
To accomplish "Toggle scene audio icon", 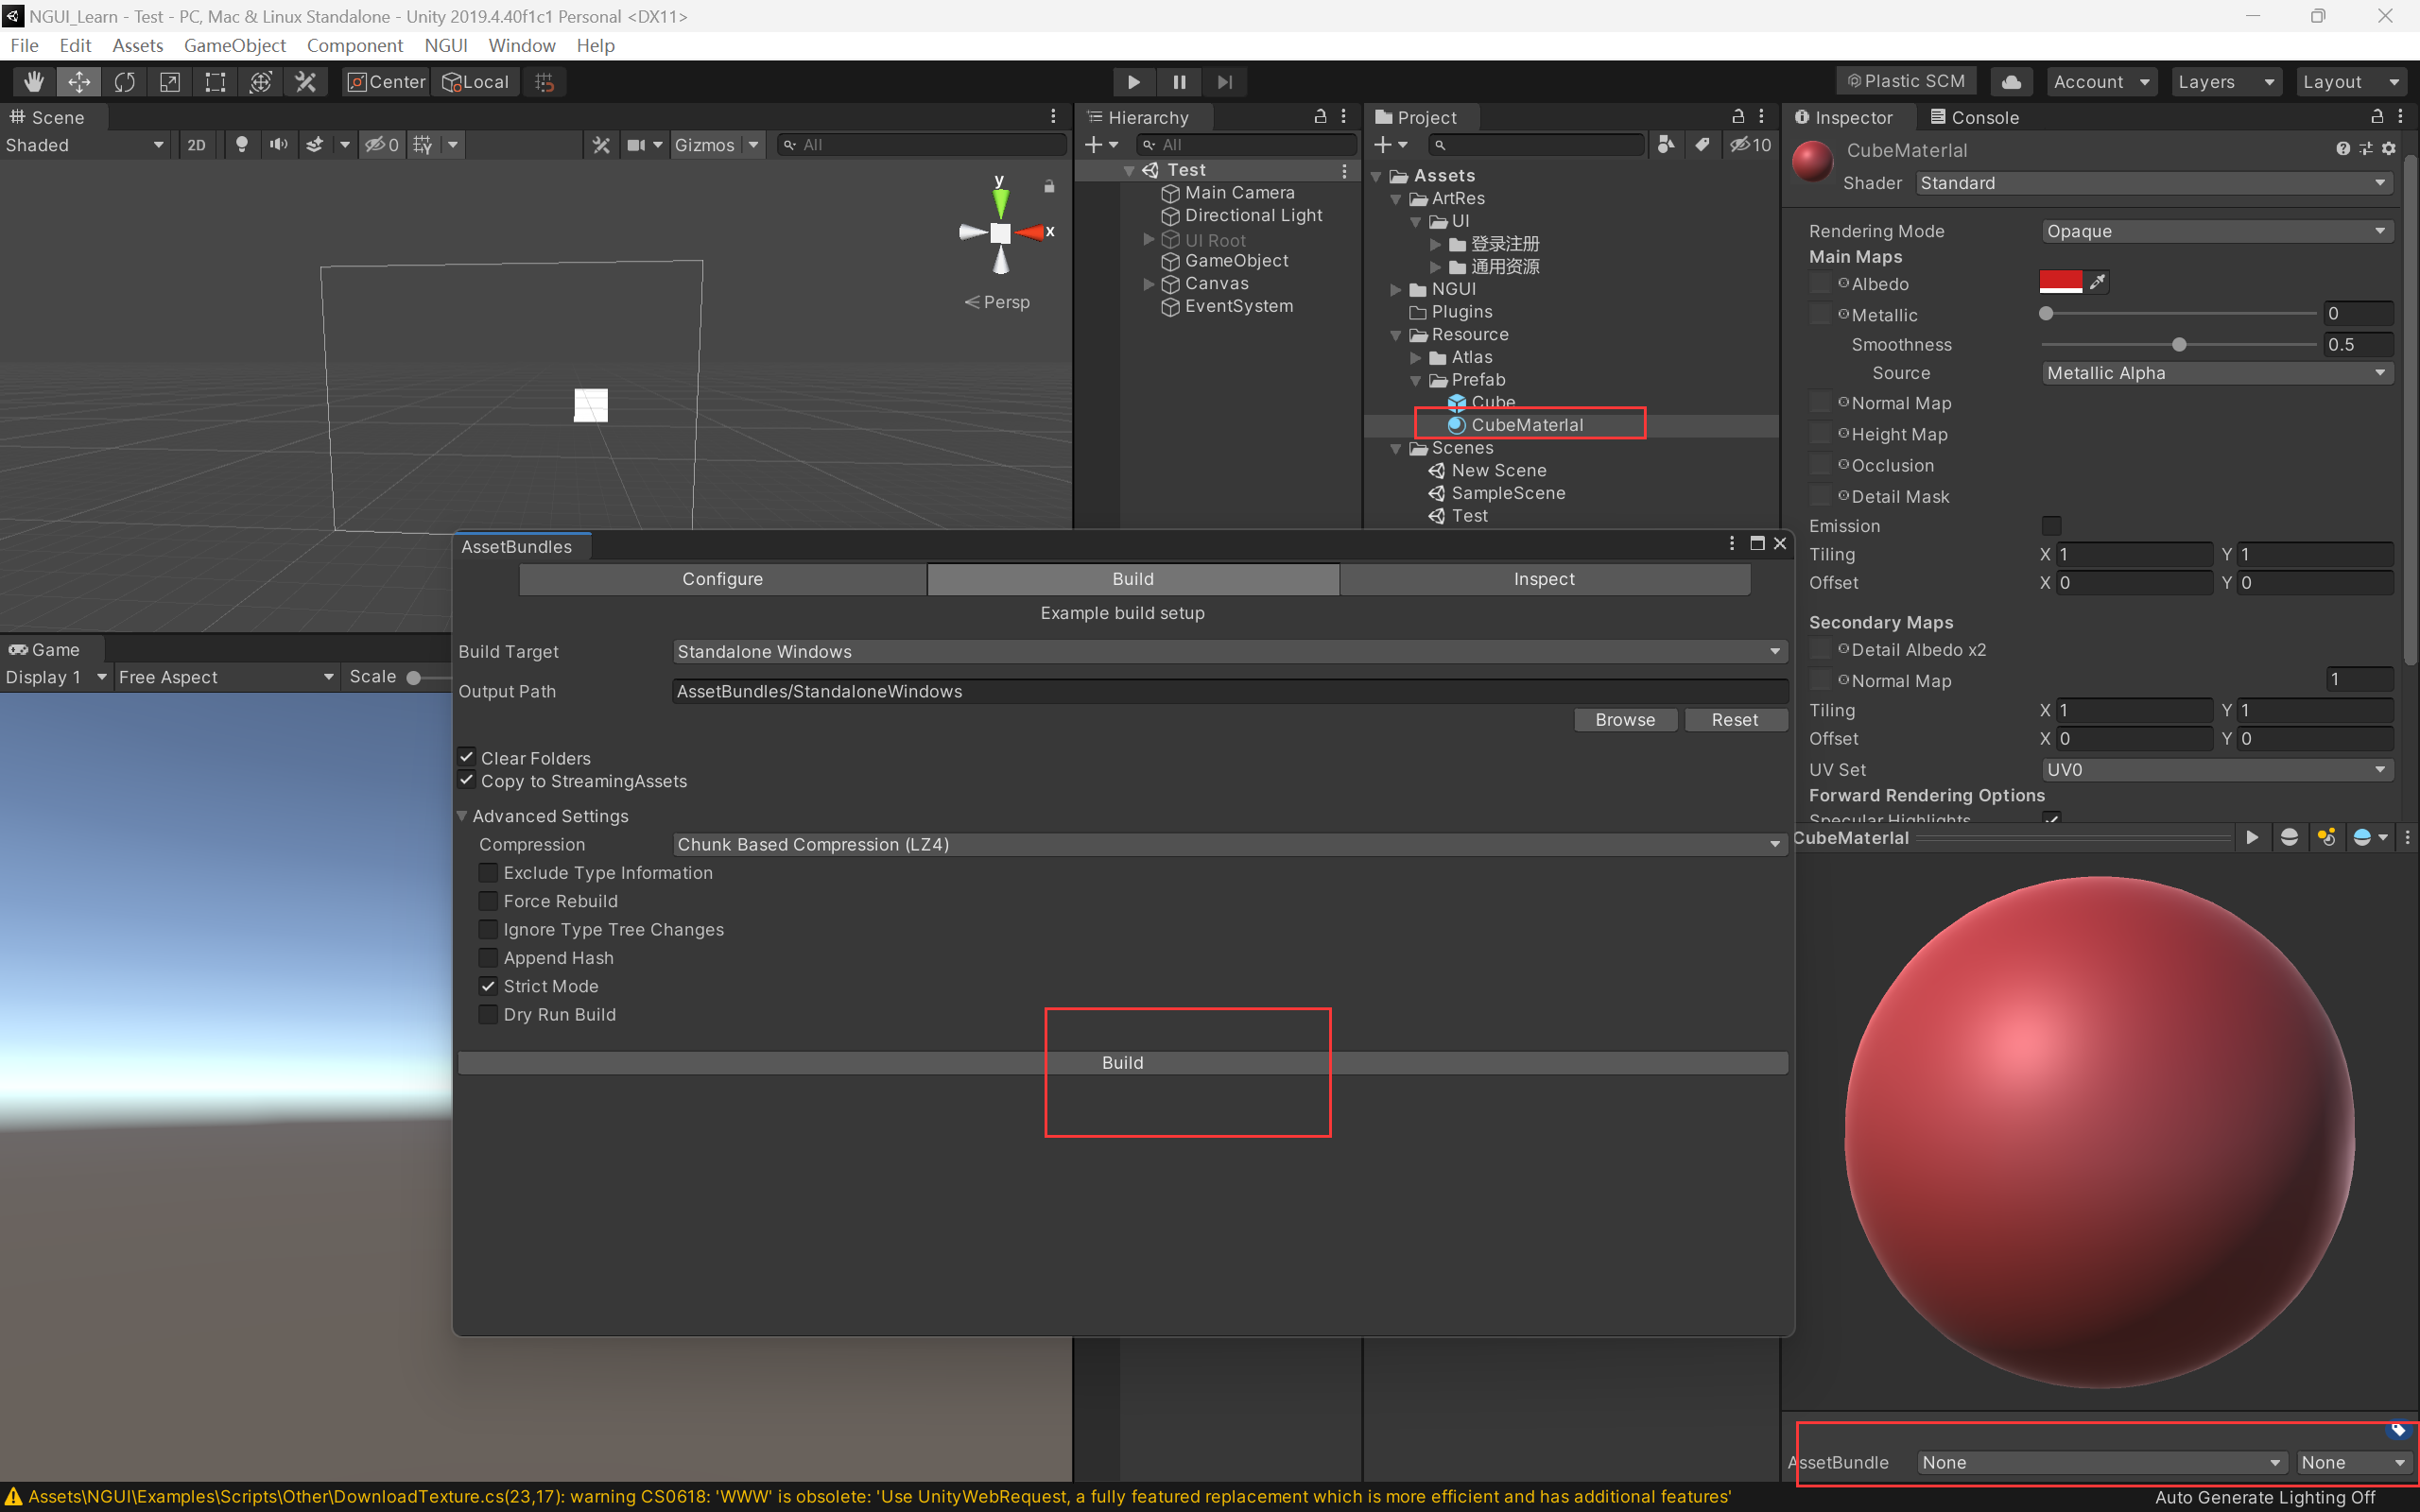I will click(x=278, y=145).
